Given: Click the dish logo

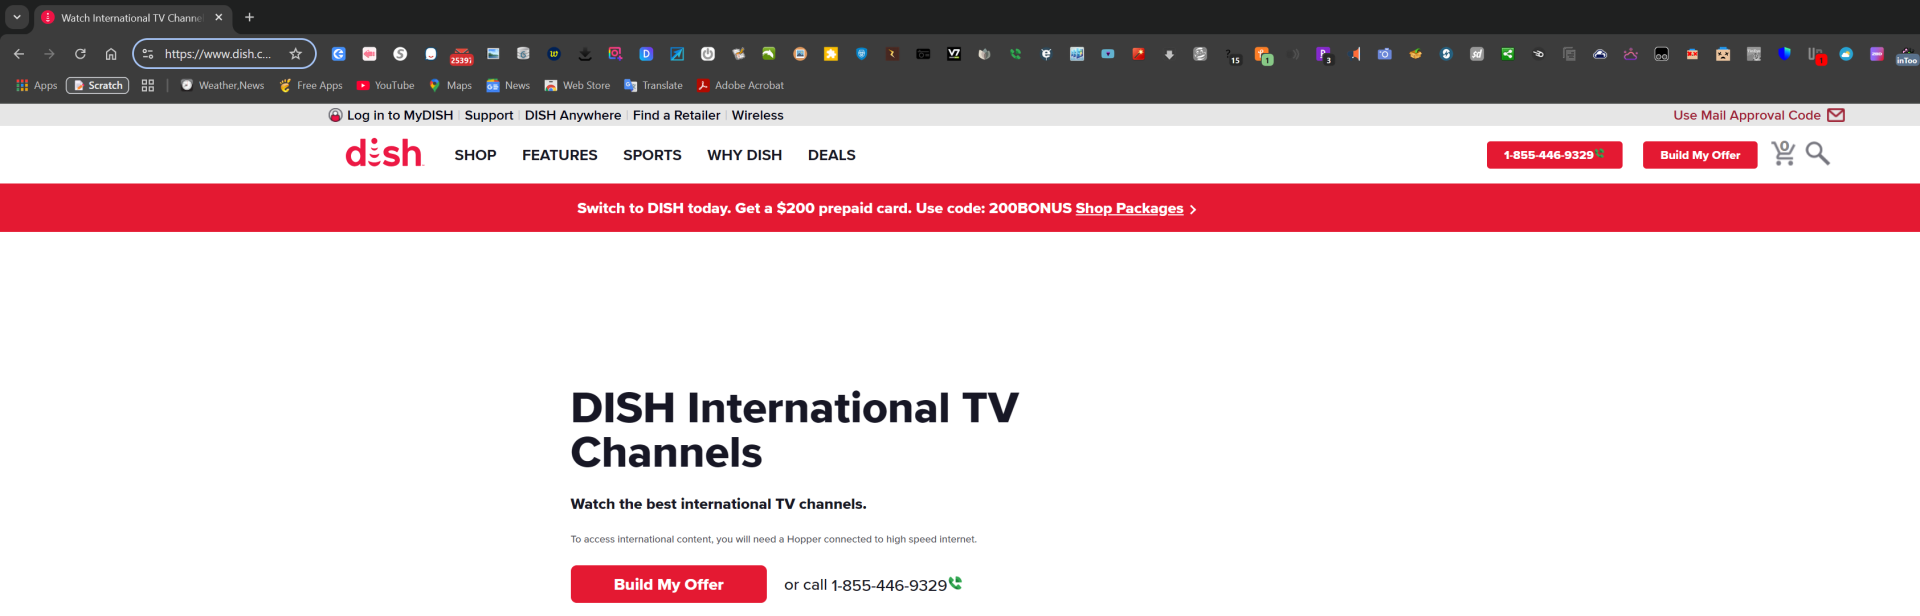Looking at the screenshot, I should [x=384, y=153].
